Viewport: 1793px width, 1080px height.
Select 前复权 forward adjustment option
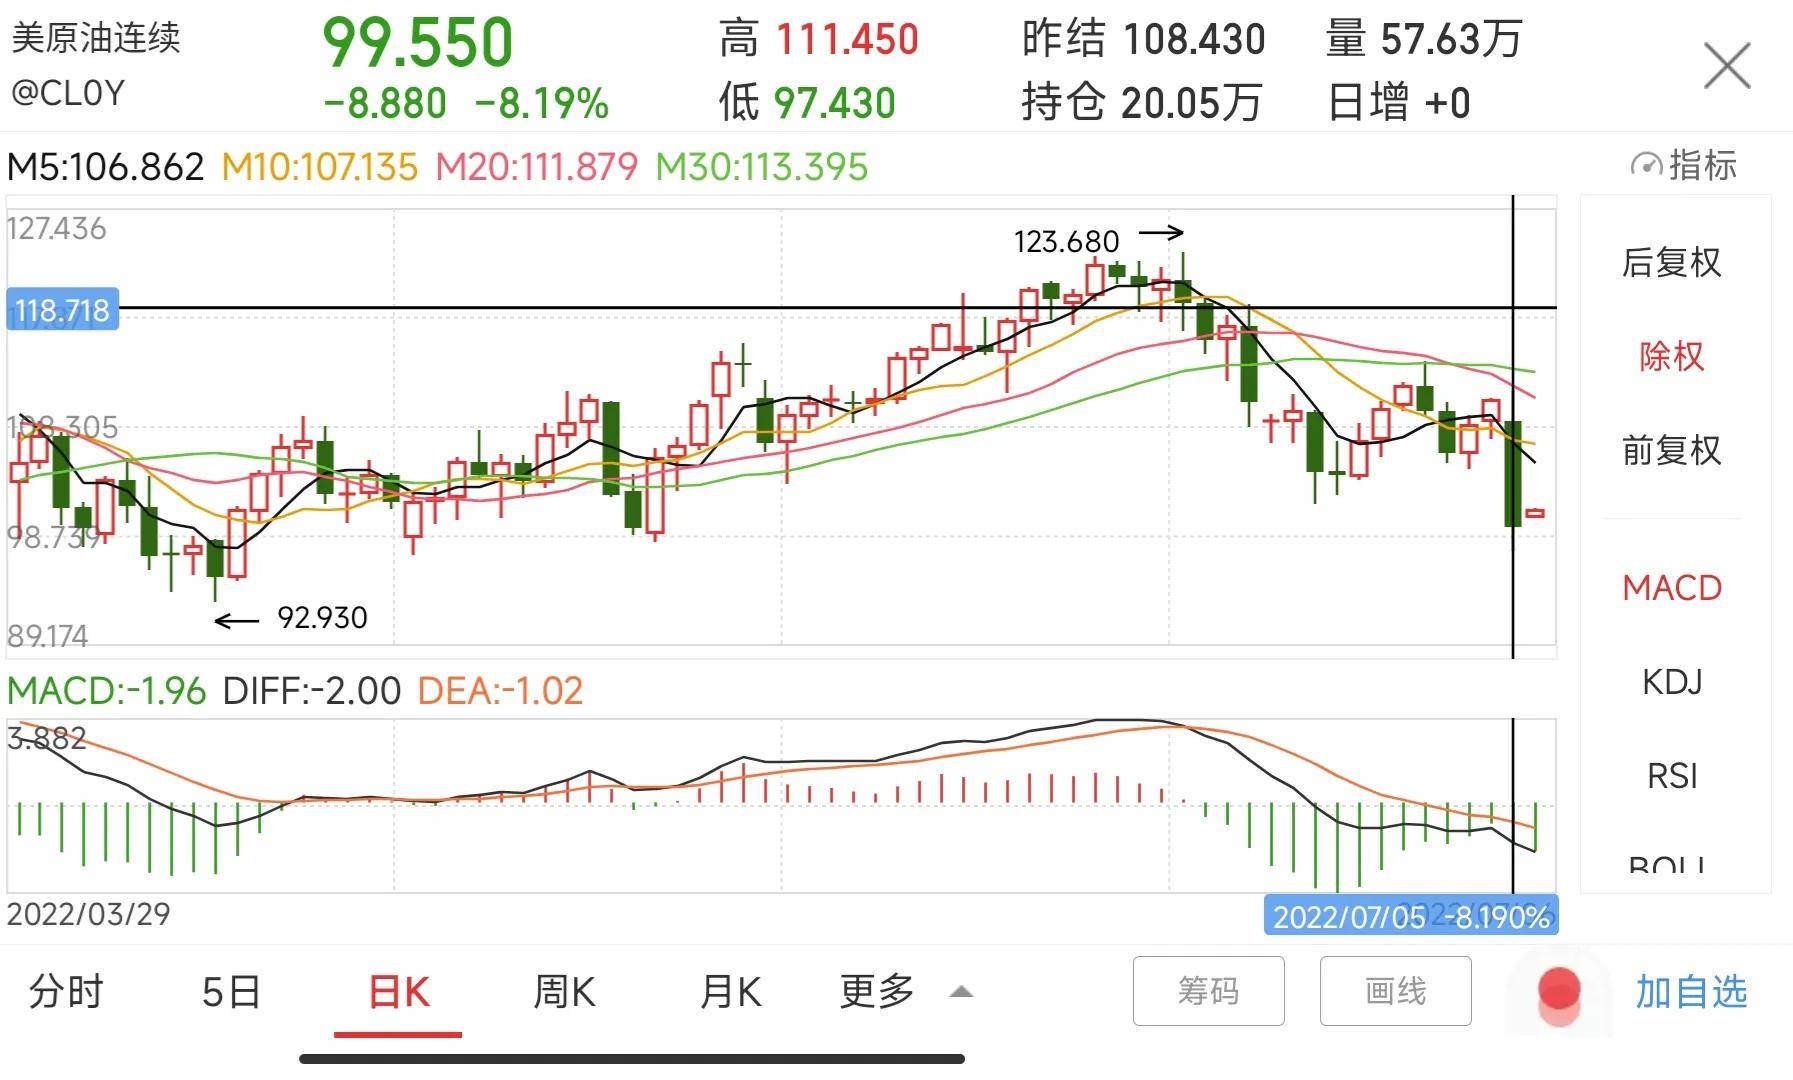point(1672,450)
